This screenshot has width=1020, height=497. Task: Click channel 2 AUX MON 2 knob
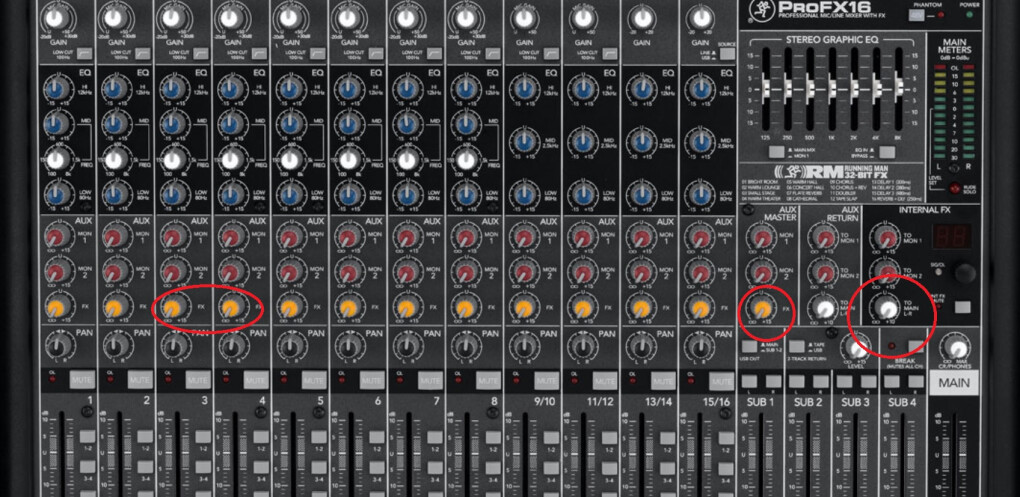click(x=114, y=271)
